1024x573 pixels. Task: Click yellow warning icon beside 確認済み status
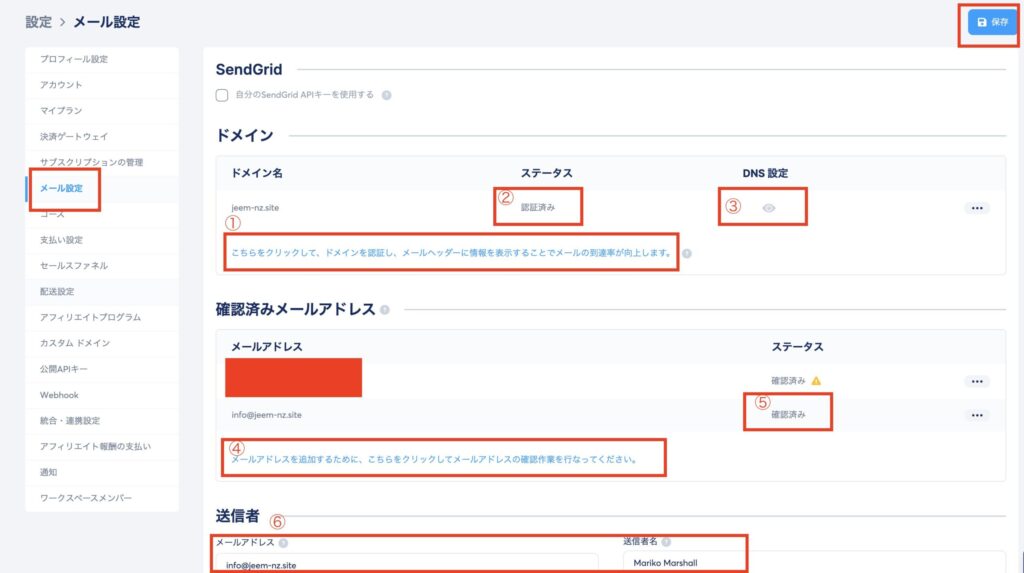[x=816, y=381]
